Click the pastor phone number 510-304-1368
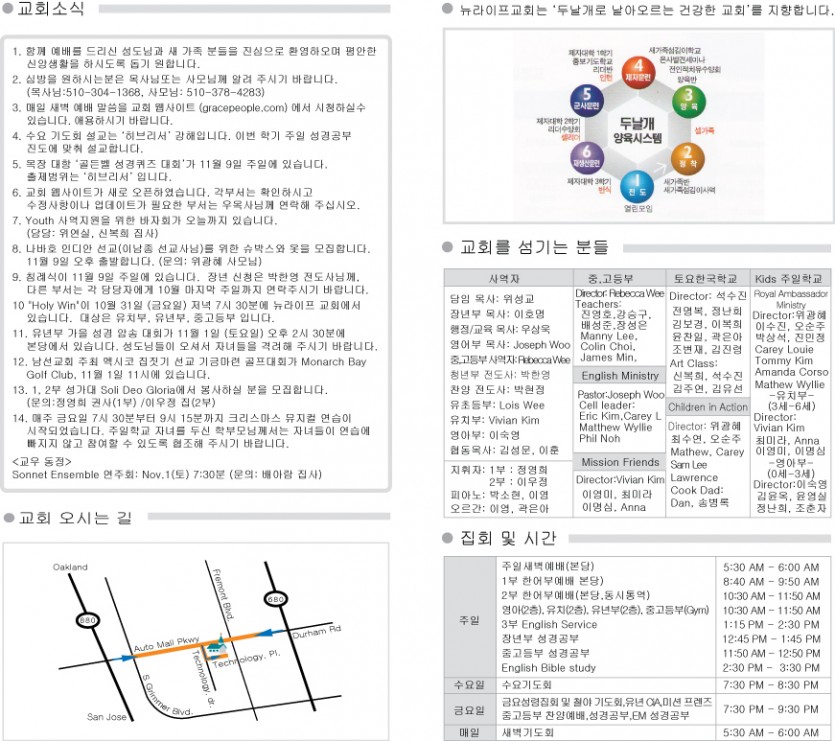 point(109,92)
